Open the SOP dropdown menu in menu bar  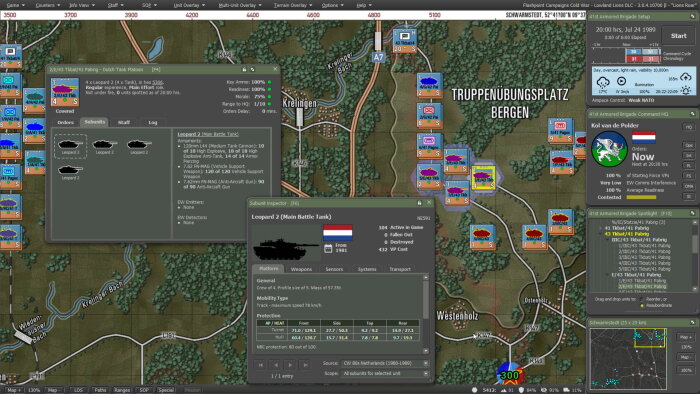click(x=149, y=5)
